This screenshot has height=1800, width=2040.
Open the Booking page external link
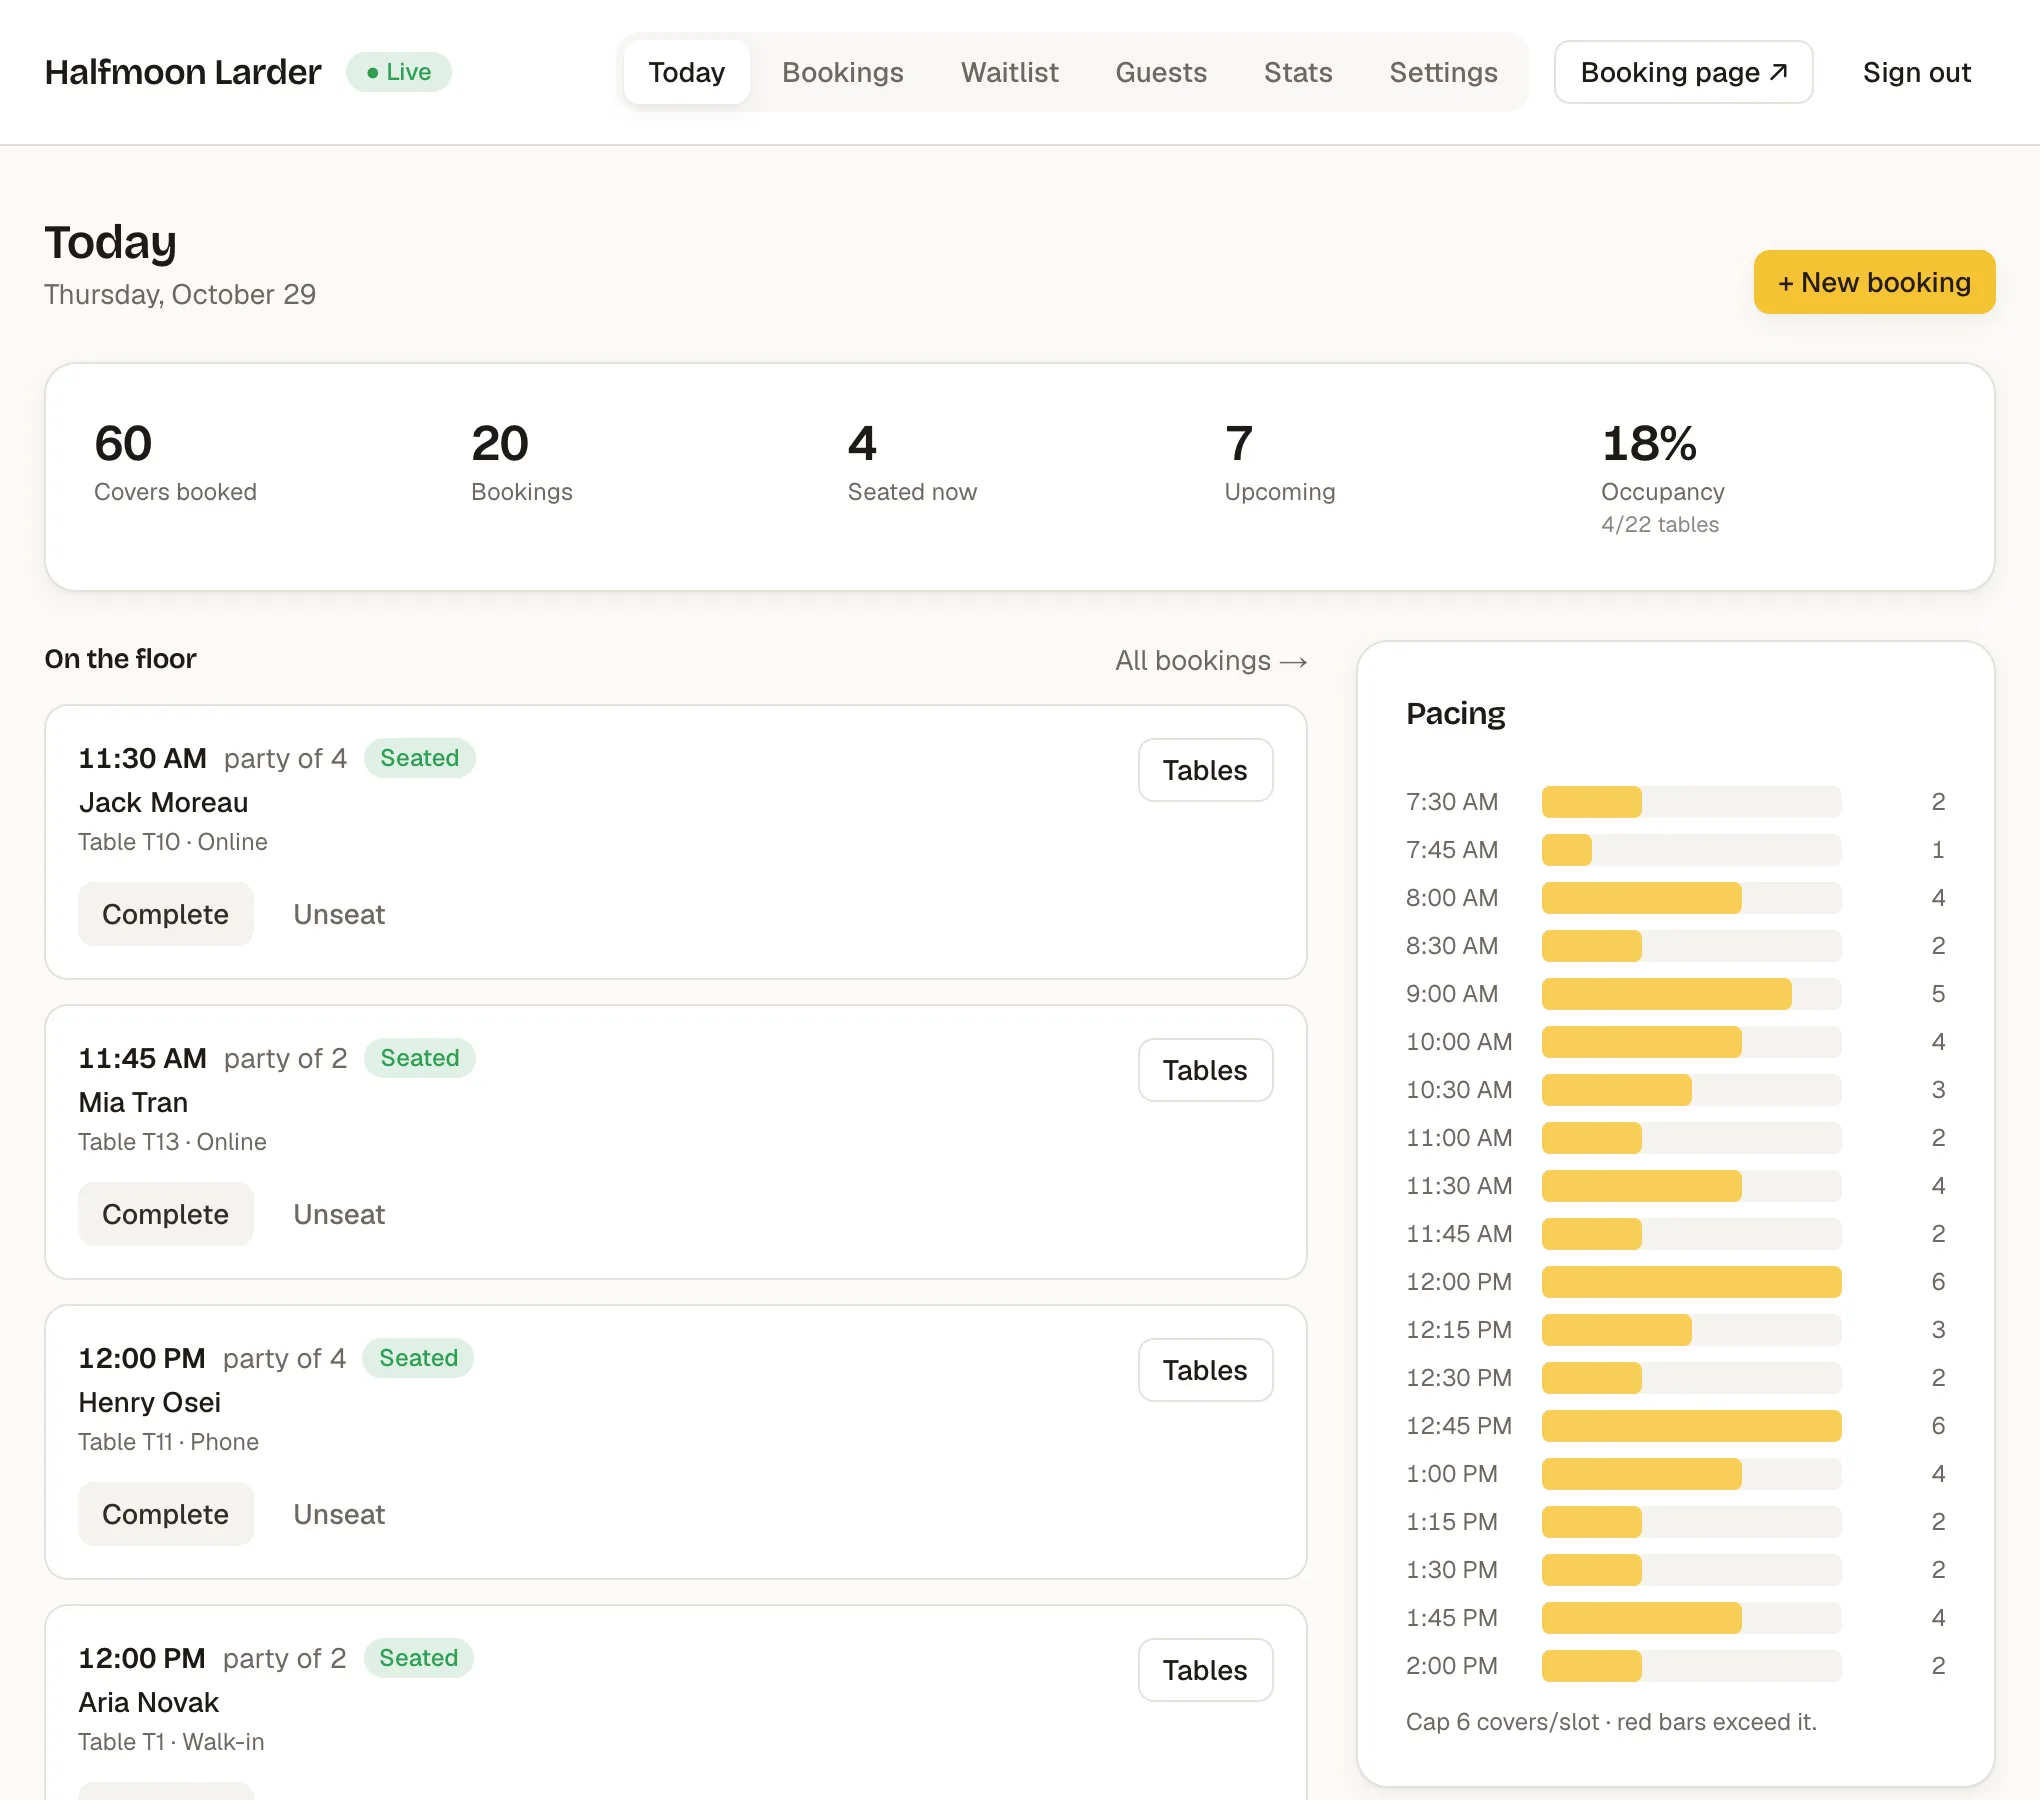click(1683, 72)
